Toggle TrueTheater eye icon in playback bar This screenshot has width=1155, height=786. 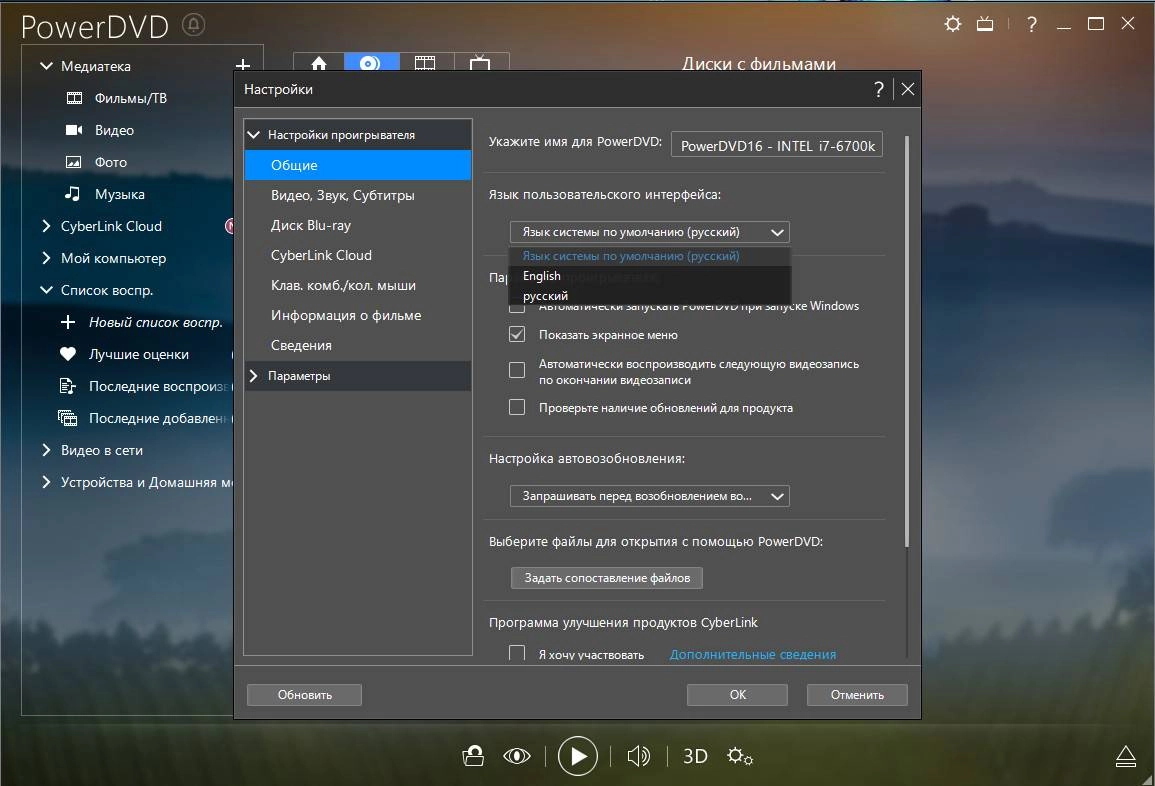click(516, 756)
